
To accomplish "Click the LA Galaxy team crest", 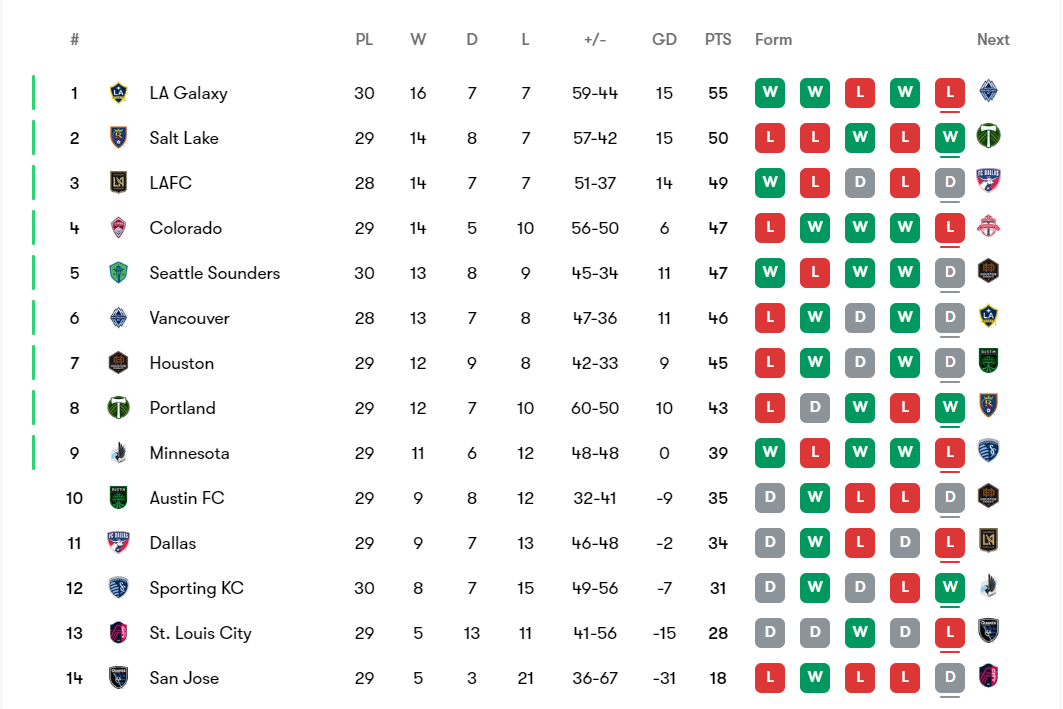I will (119, 93).
